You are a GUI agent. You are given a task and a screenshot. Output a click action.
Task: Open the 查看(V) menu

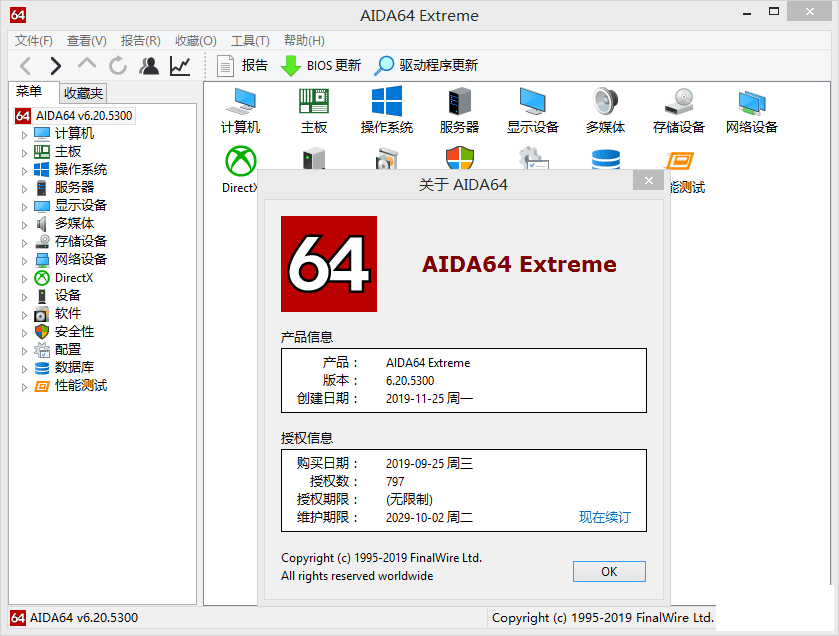pos(86,41)
